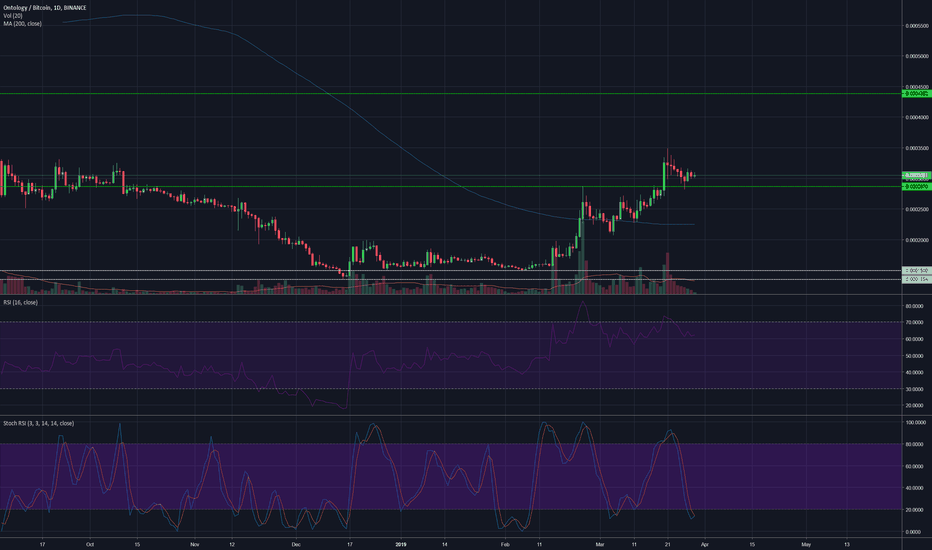Click the May label on time axis

tap(806, 544)
